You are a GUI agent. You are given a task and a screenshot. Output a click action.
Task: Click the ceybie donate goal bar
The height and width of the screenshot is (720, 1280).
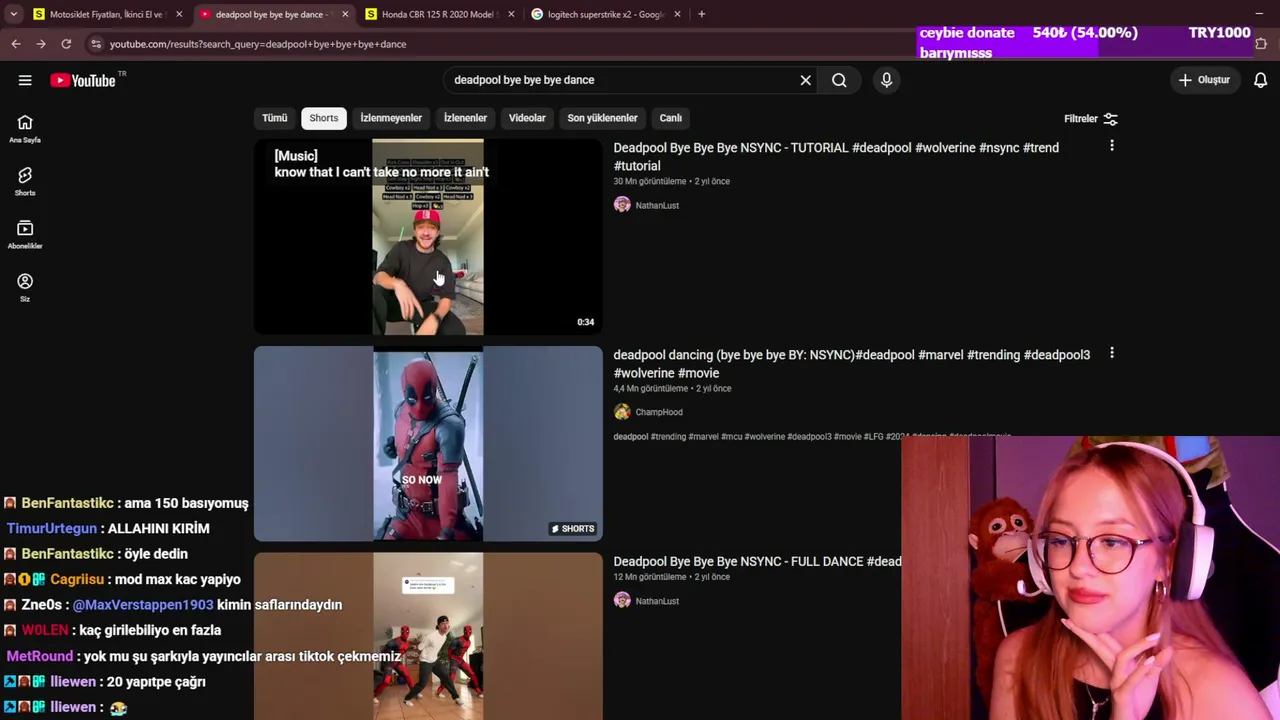(x=1086, y=42)
